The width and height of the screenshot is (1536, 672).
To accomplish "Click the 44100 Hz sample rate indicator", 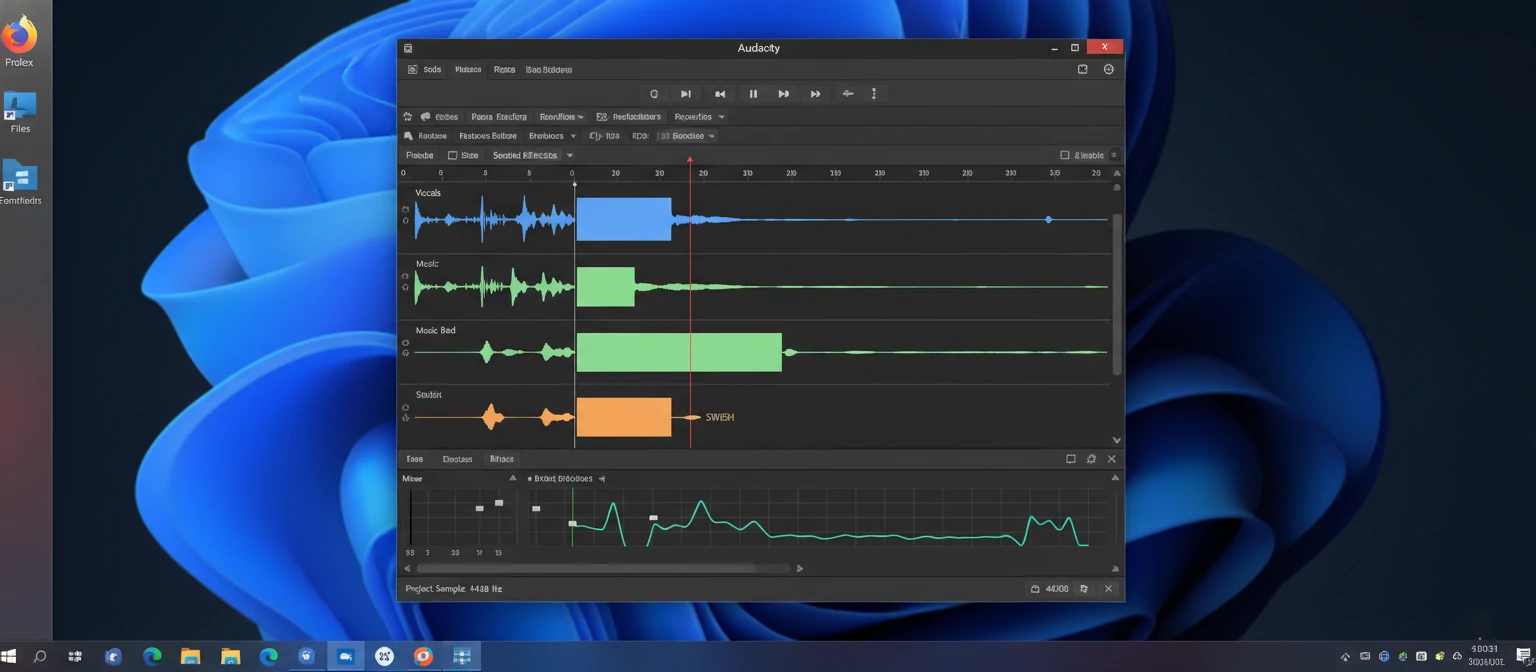I will [1055, 589].
